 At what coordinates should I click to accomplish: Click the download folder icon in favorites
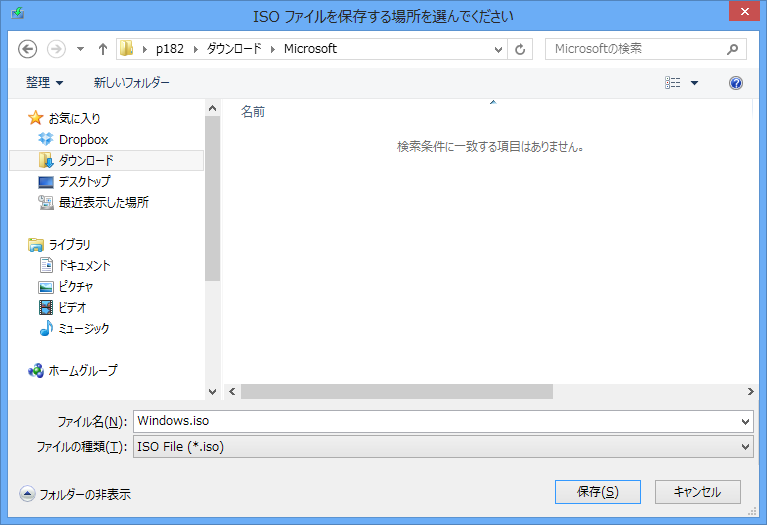[45, 160]
